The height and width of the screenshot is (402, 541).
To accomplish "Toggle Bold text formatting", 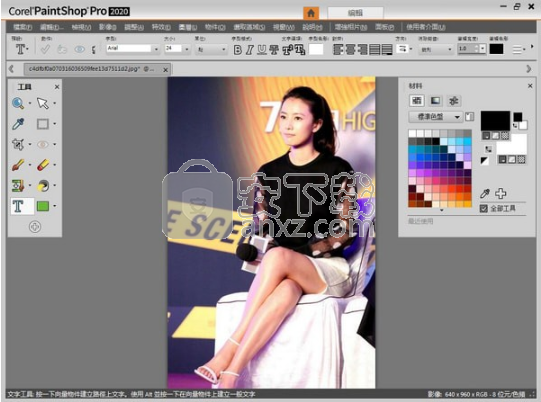I will (237, 50).
